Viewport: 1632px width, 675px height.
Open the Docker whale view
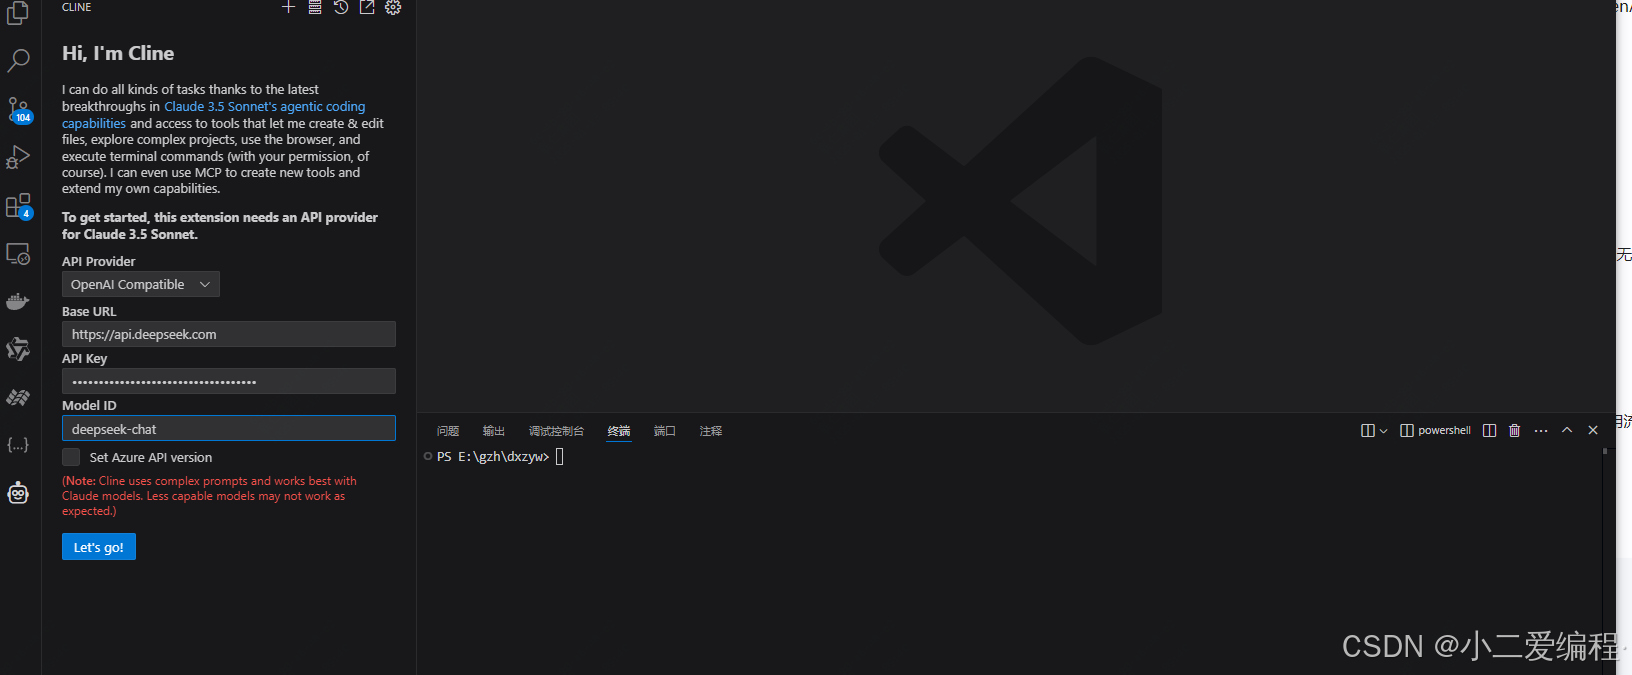(18, 302)
